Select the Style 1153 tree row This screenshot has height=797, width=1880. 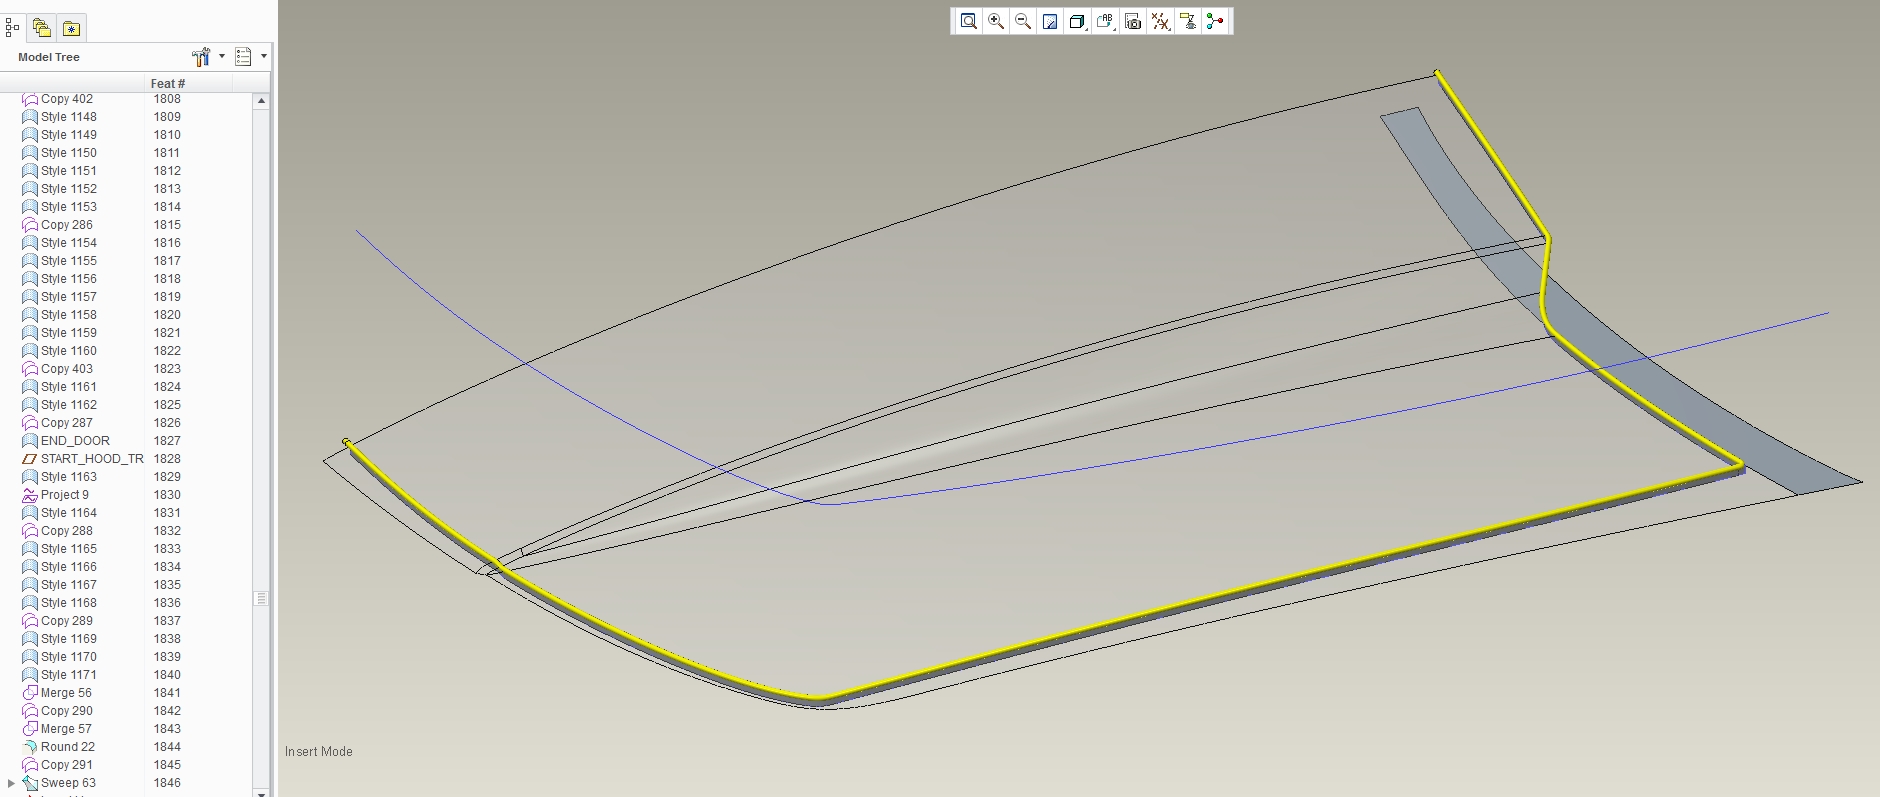(x=69, y=207)
